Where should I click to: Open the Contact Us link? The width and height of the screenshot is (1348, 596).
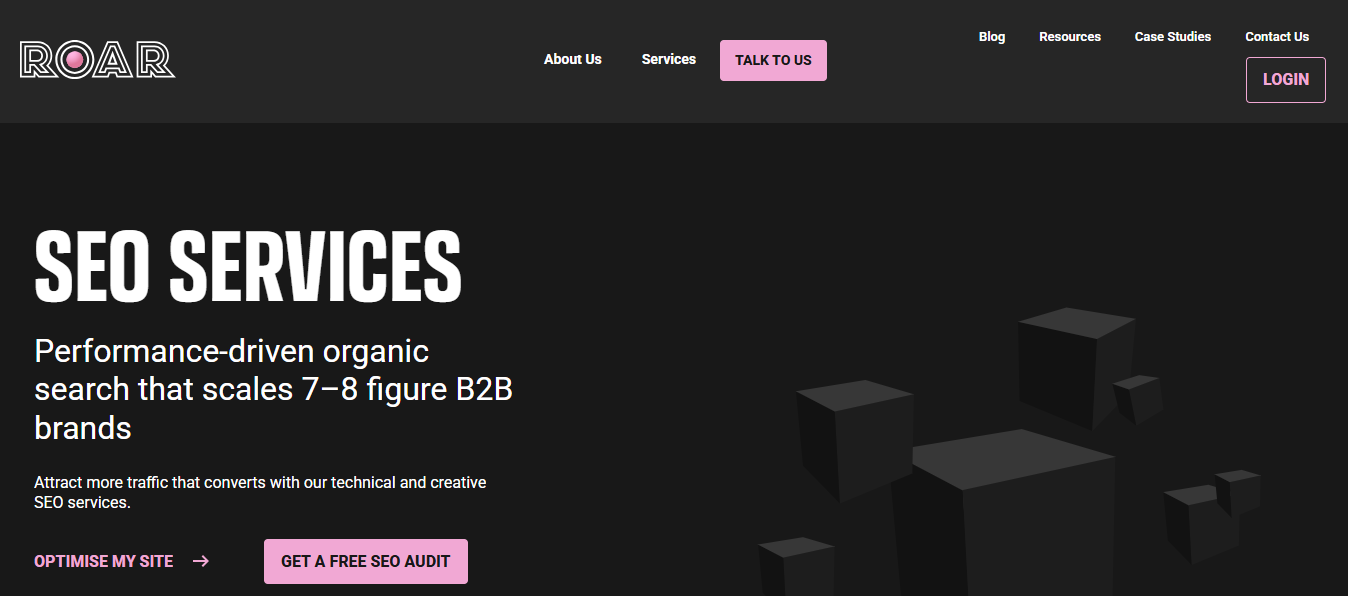tap(1277, 37)
